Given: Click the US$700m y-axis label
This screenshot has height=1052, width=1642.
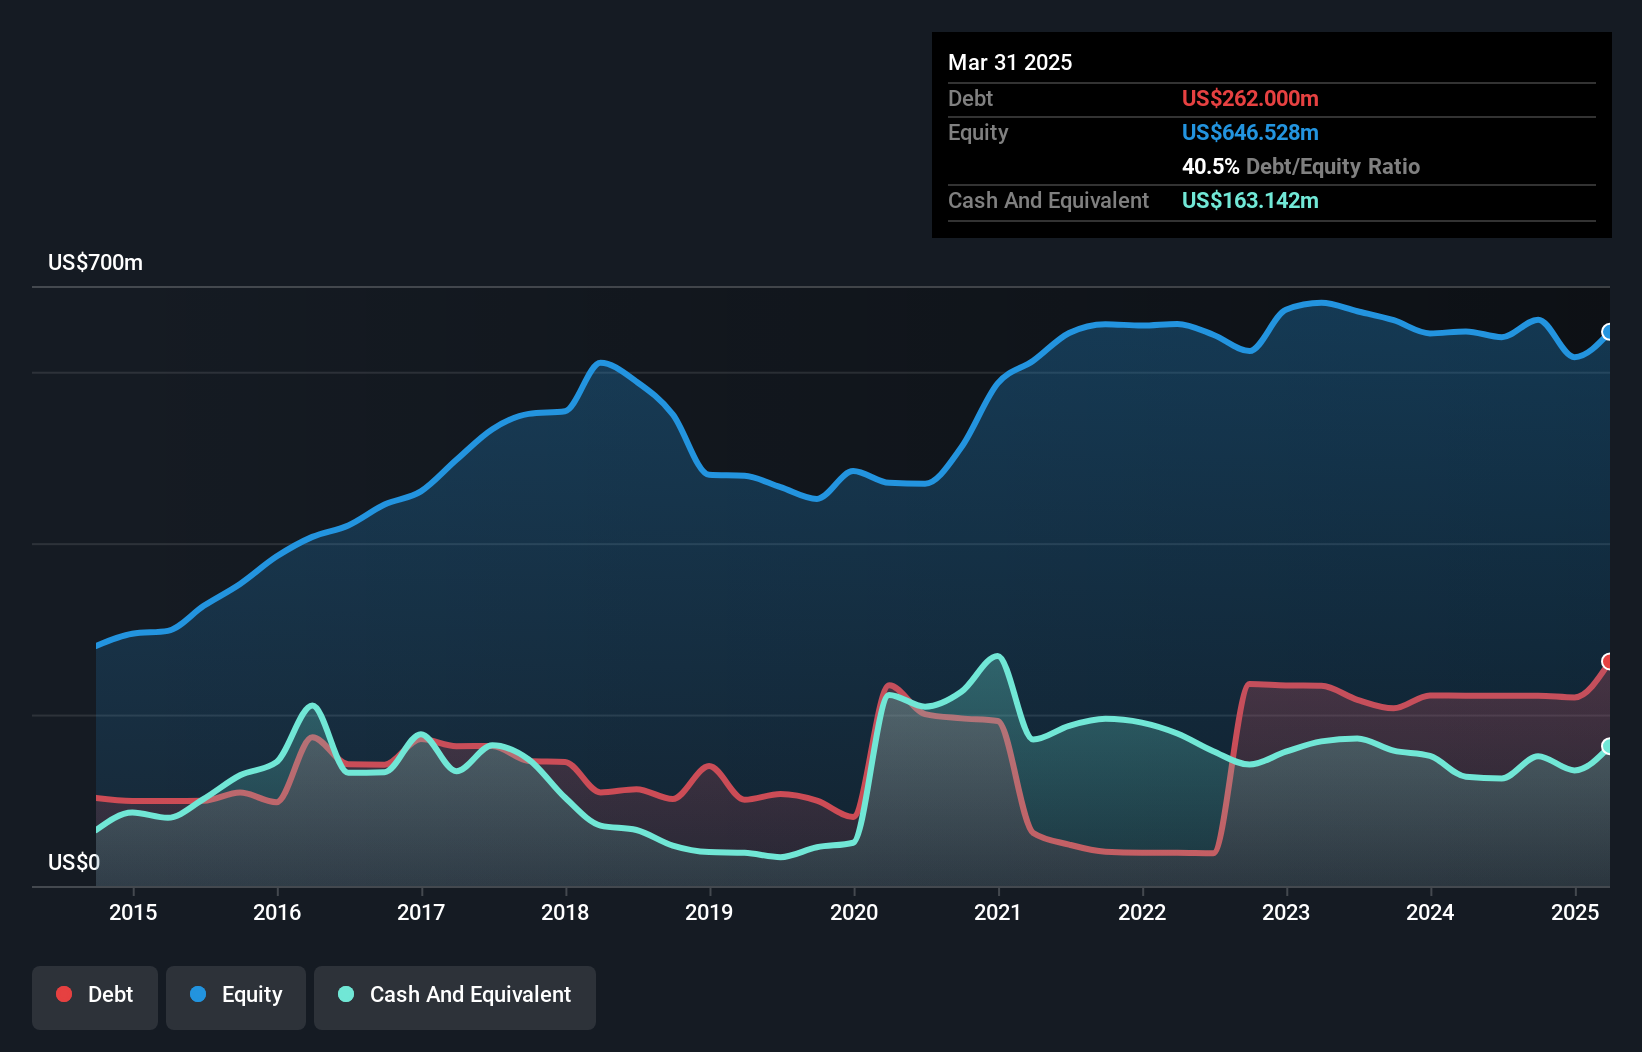Looking at the screenshot, I should point(96,263).
